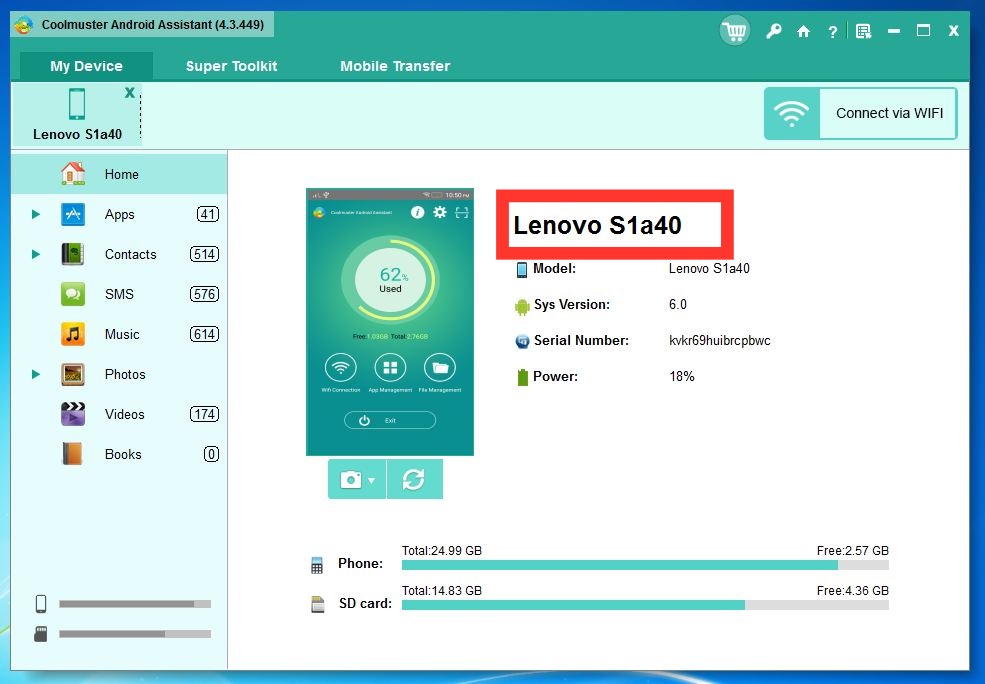Open the Super Toolkit tab

coord(231,66)
